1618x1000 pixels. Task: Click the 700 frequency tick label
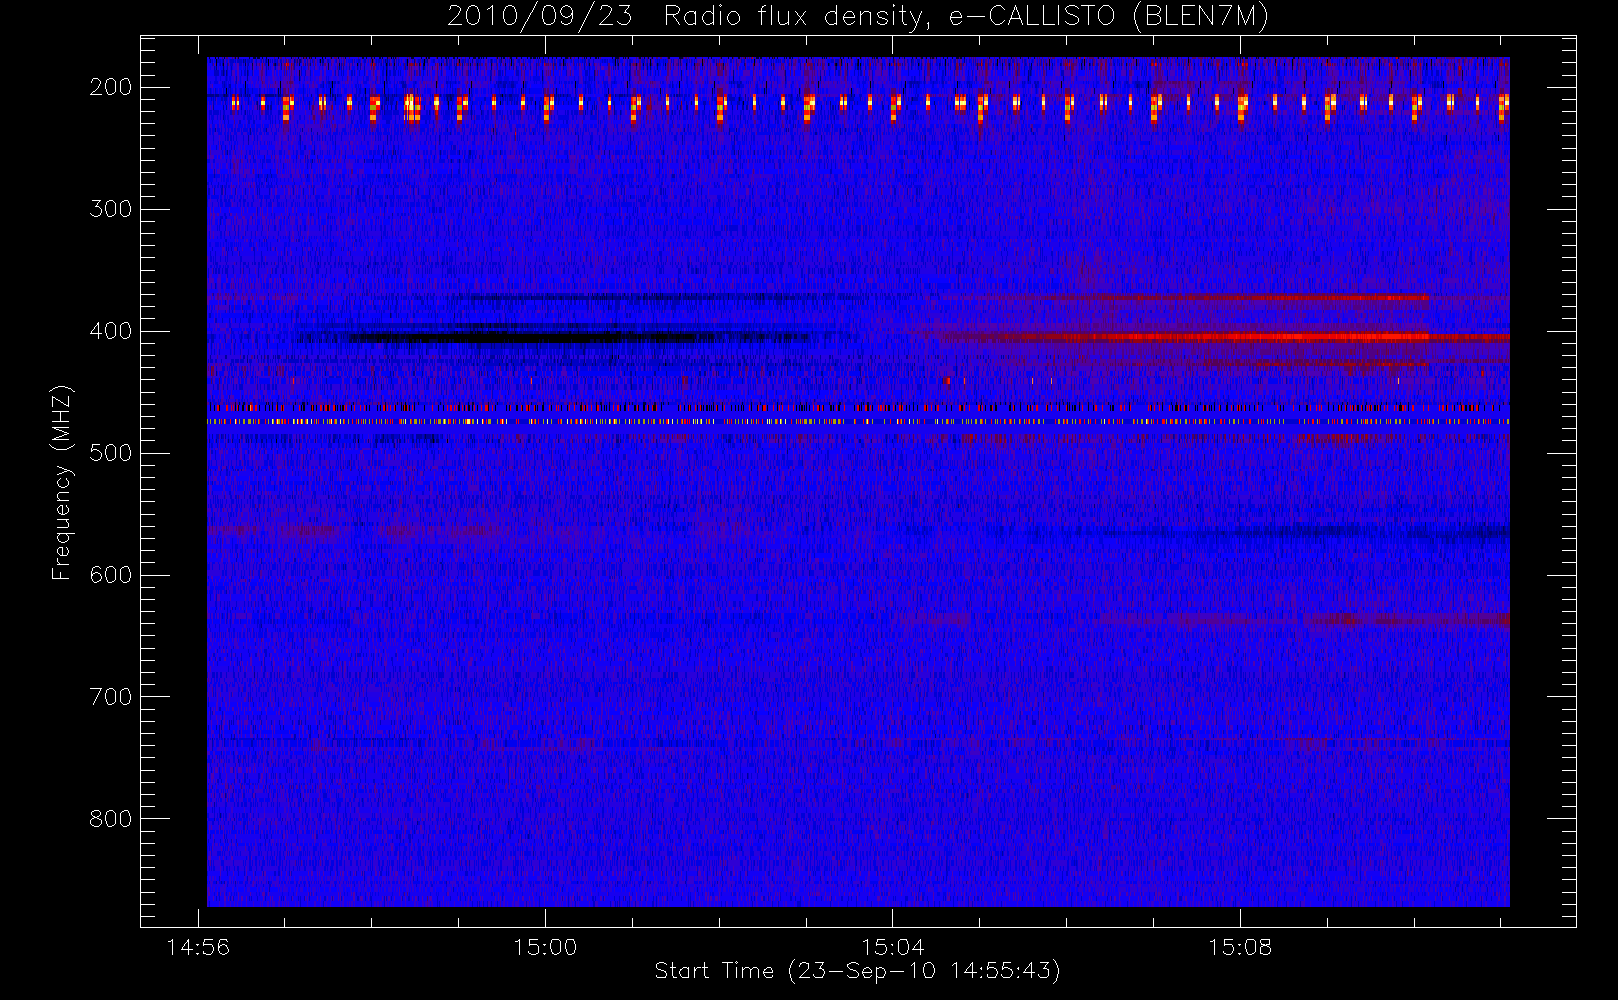tap(111, 697)
